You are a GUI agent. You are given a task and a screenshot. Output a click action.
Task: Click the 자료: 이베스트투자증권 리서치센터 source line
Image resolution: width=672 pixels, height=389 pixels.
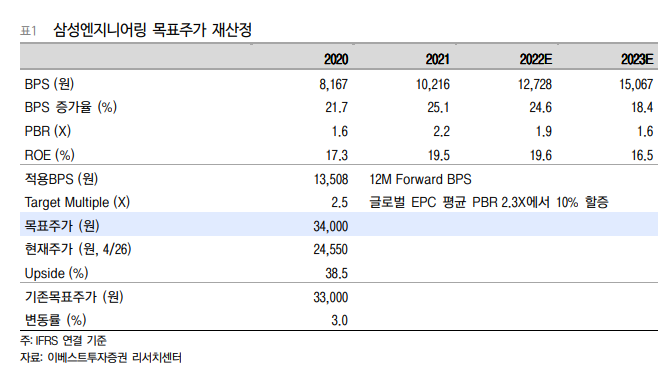101,357
